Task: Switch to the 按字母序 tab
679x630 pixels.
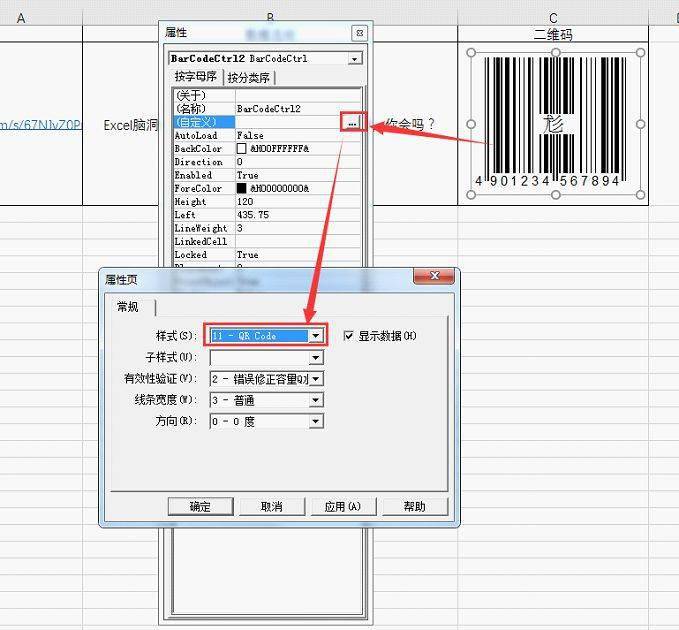Action: (x=196, y=77)
